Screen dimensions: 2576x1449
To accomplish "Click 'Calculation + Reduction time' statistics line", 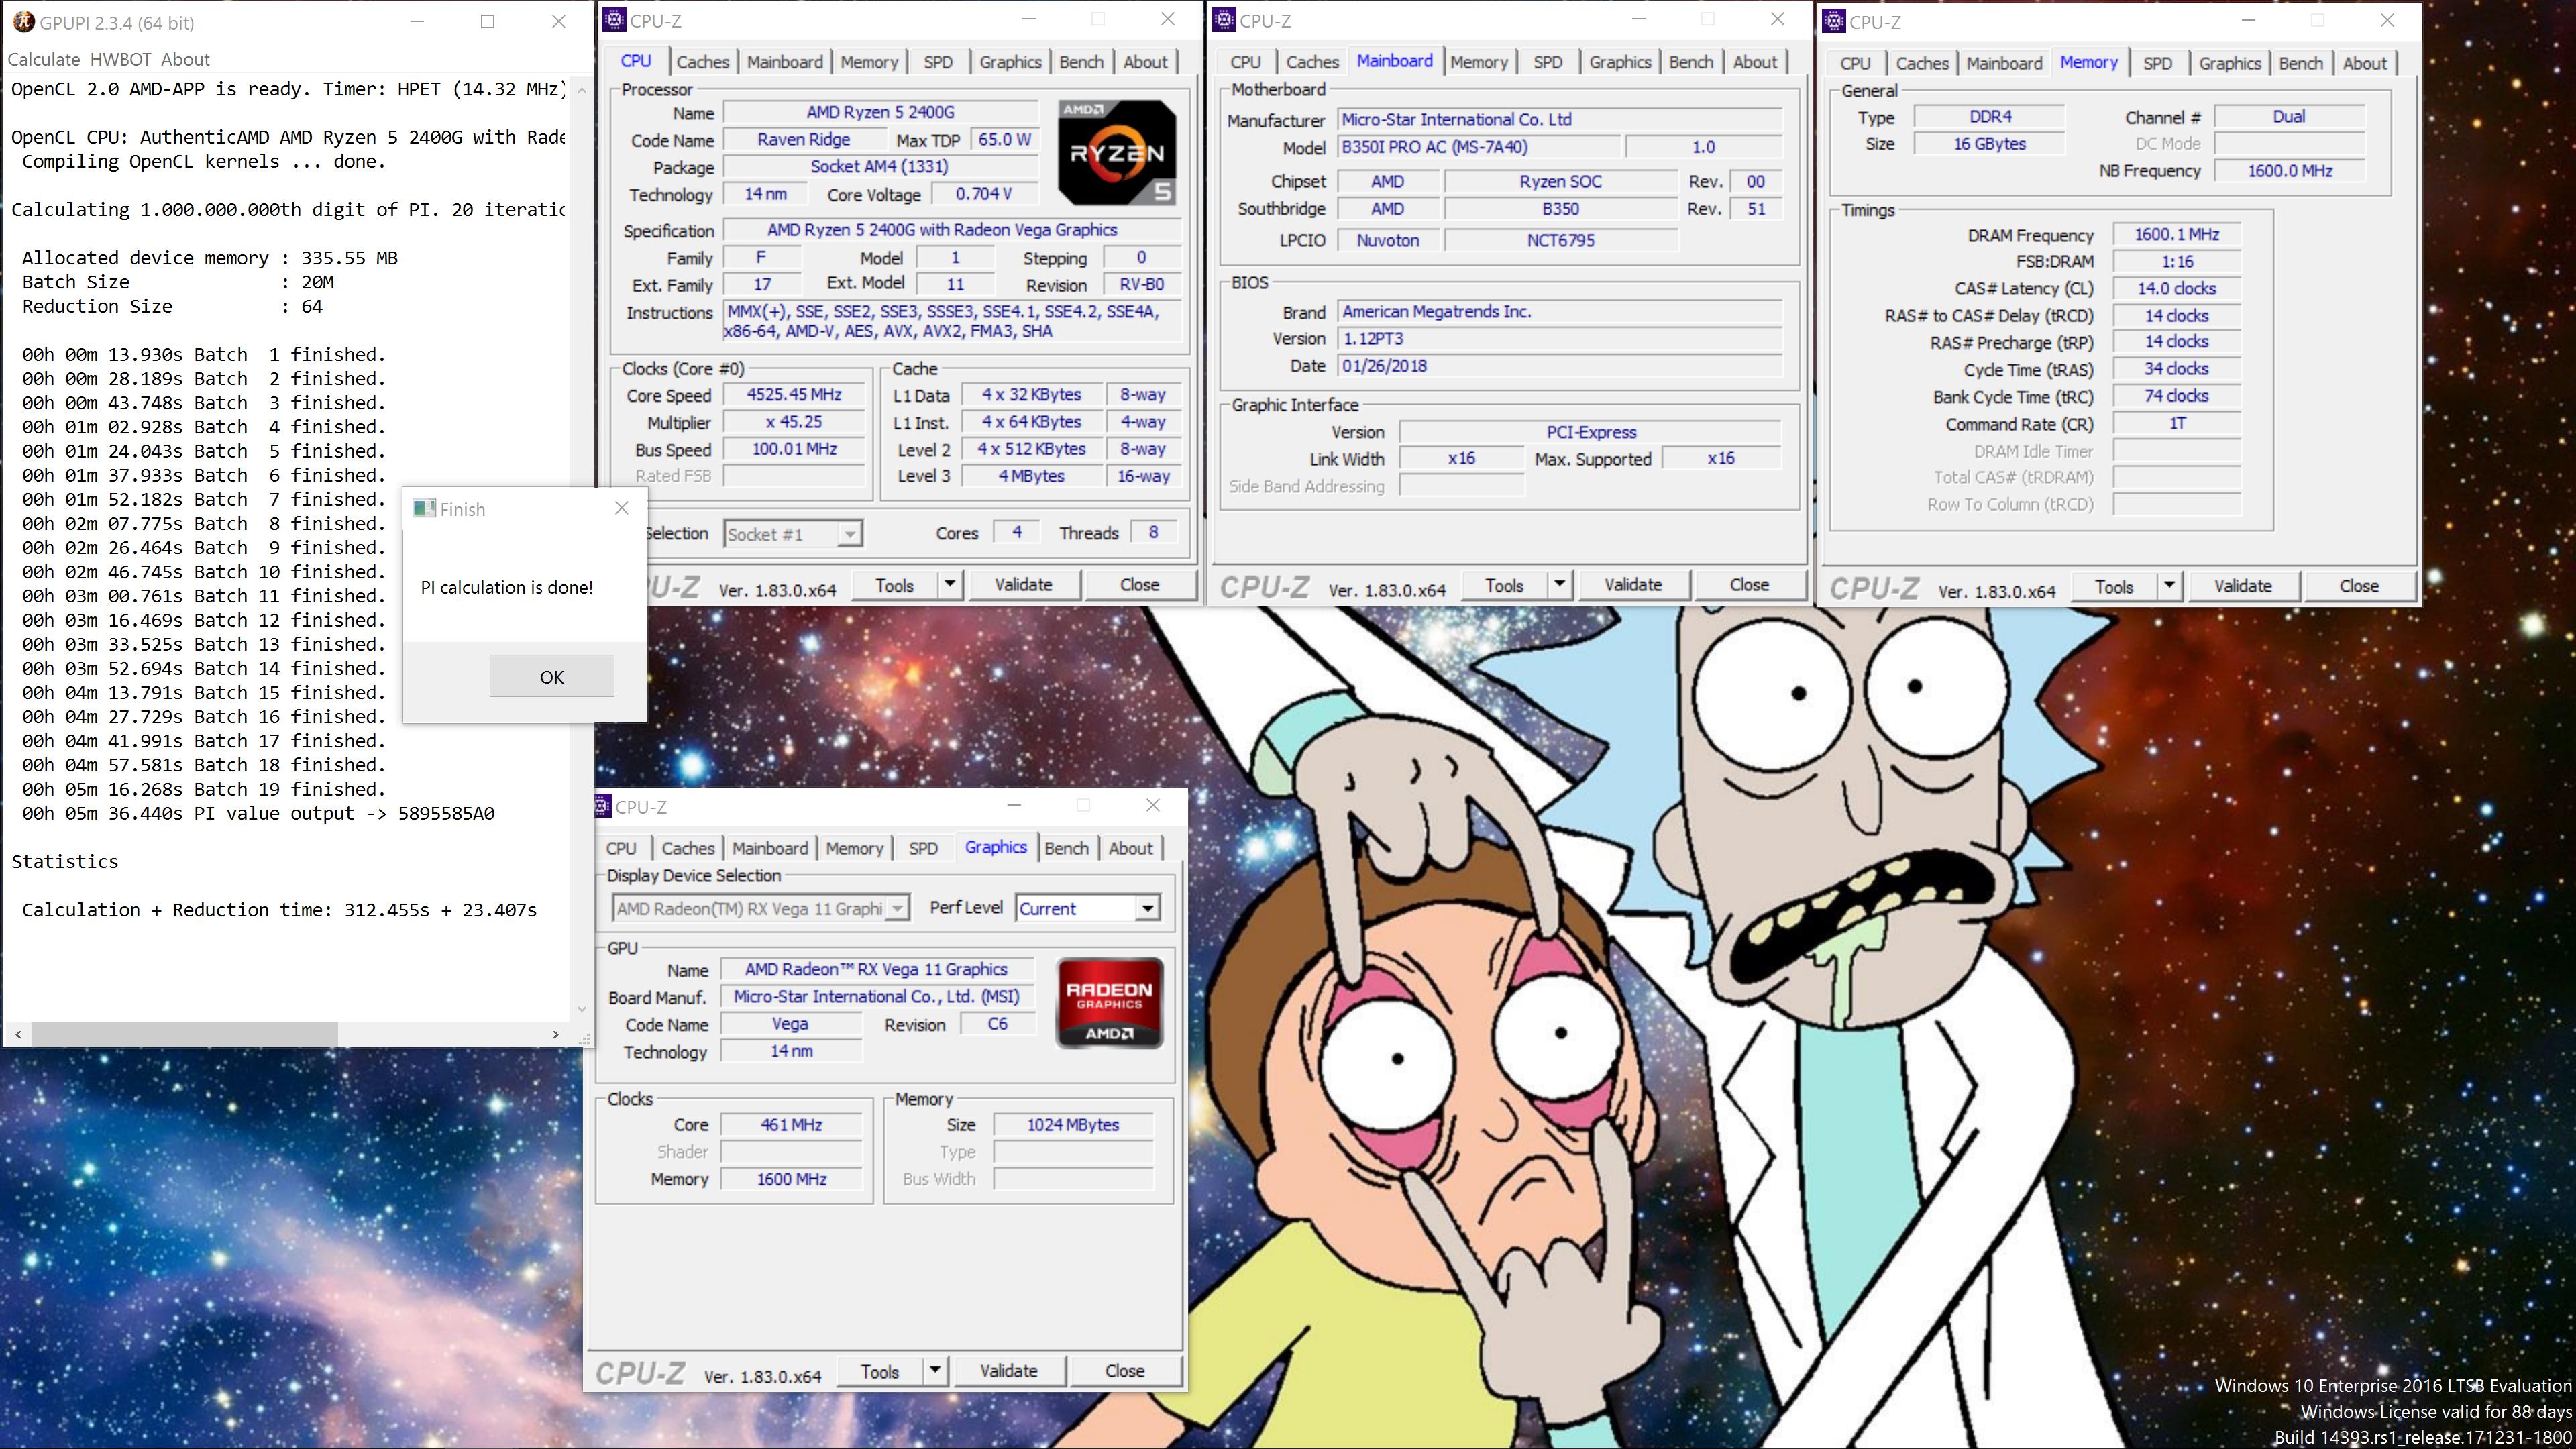I will pyautogui.click(x=280, y=910).
